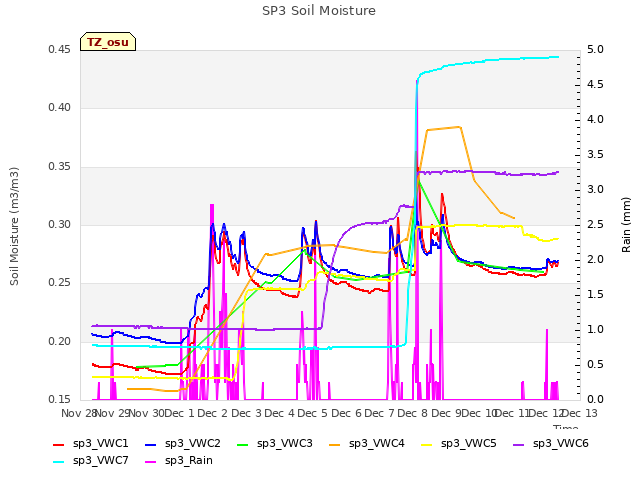
Task: Click the 1.5 rain axis tick label
Action: [595, 295]
